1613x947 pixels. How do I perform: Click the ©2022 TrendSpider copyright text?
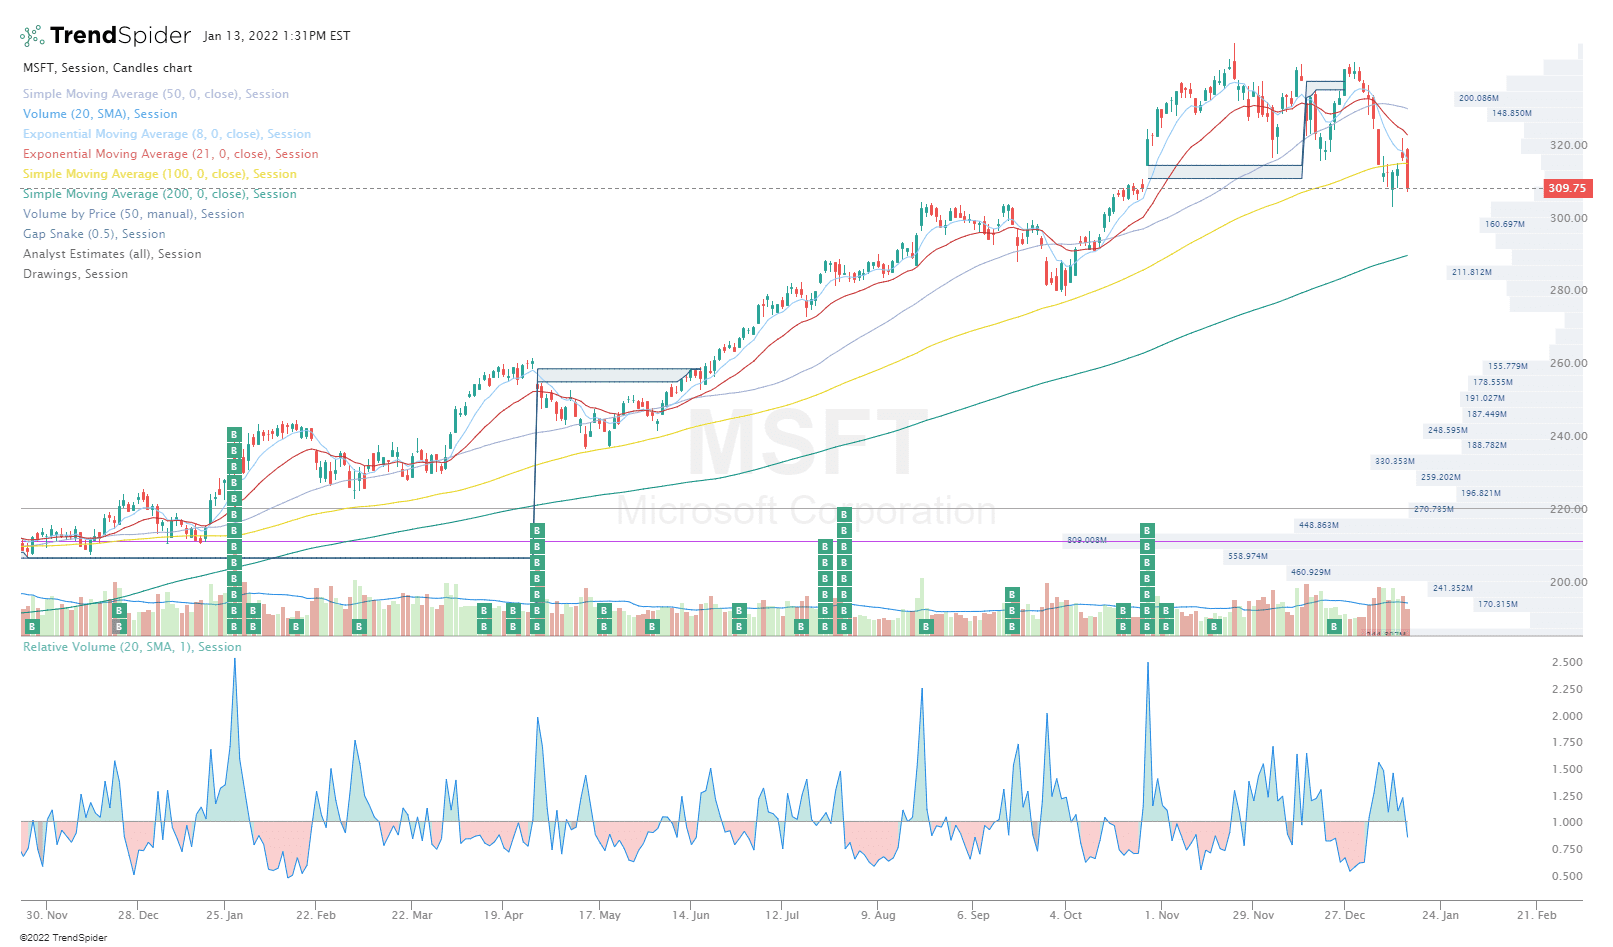point(63,938)
